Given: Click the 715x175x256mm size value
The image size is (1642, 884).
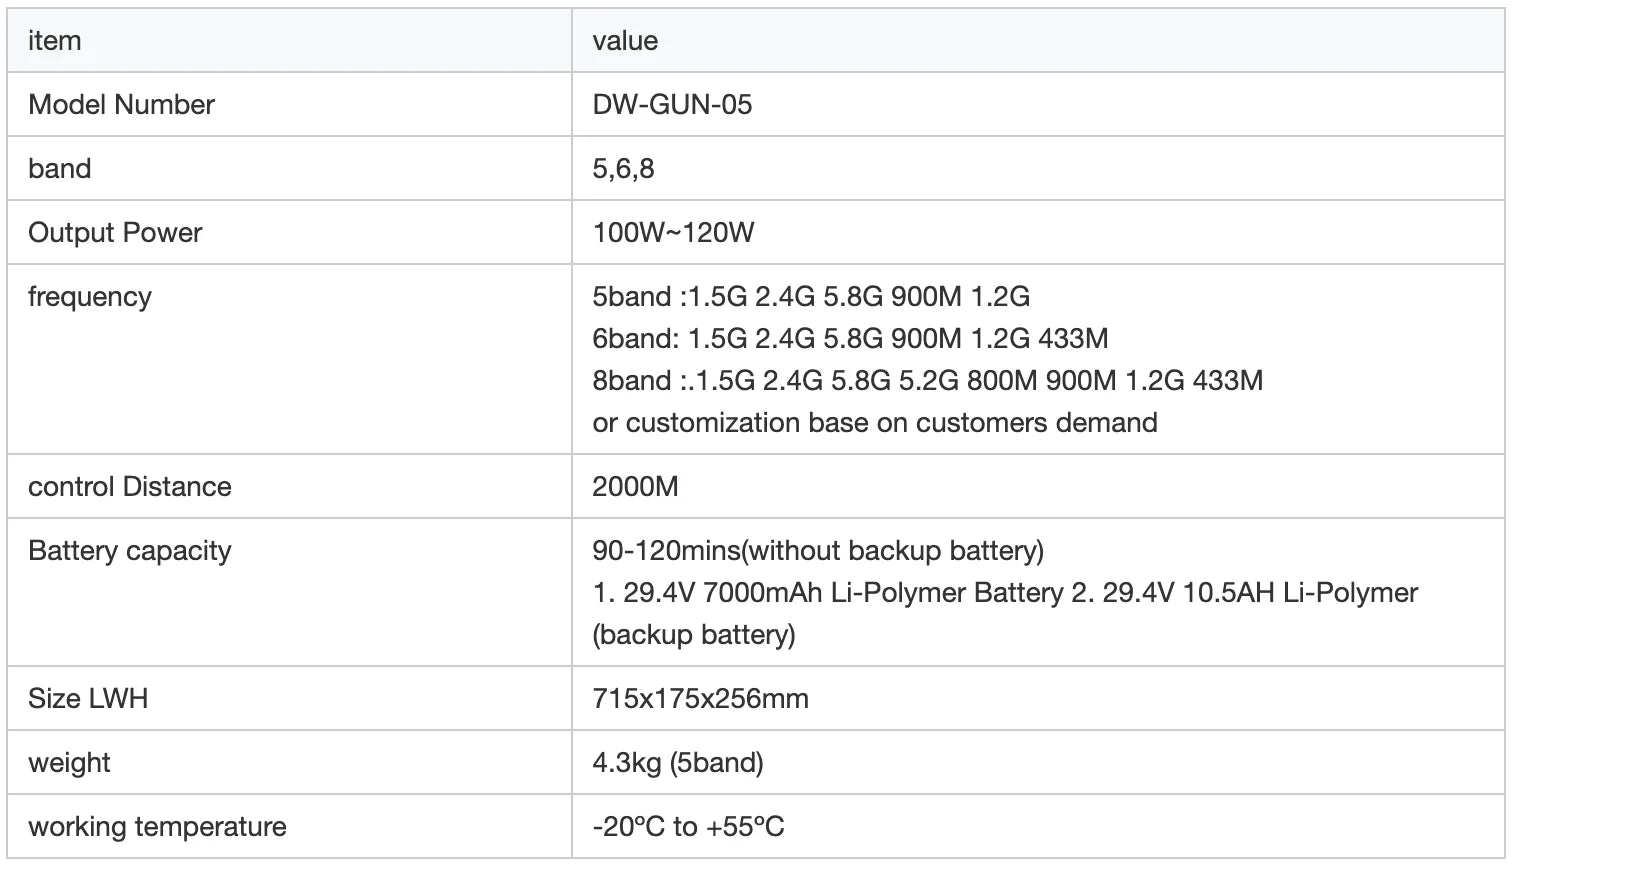Looking at the screenshot, I should coord(700,699).
